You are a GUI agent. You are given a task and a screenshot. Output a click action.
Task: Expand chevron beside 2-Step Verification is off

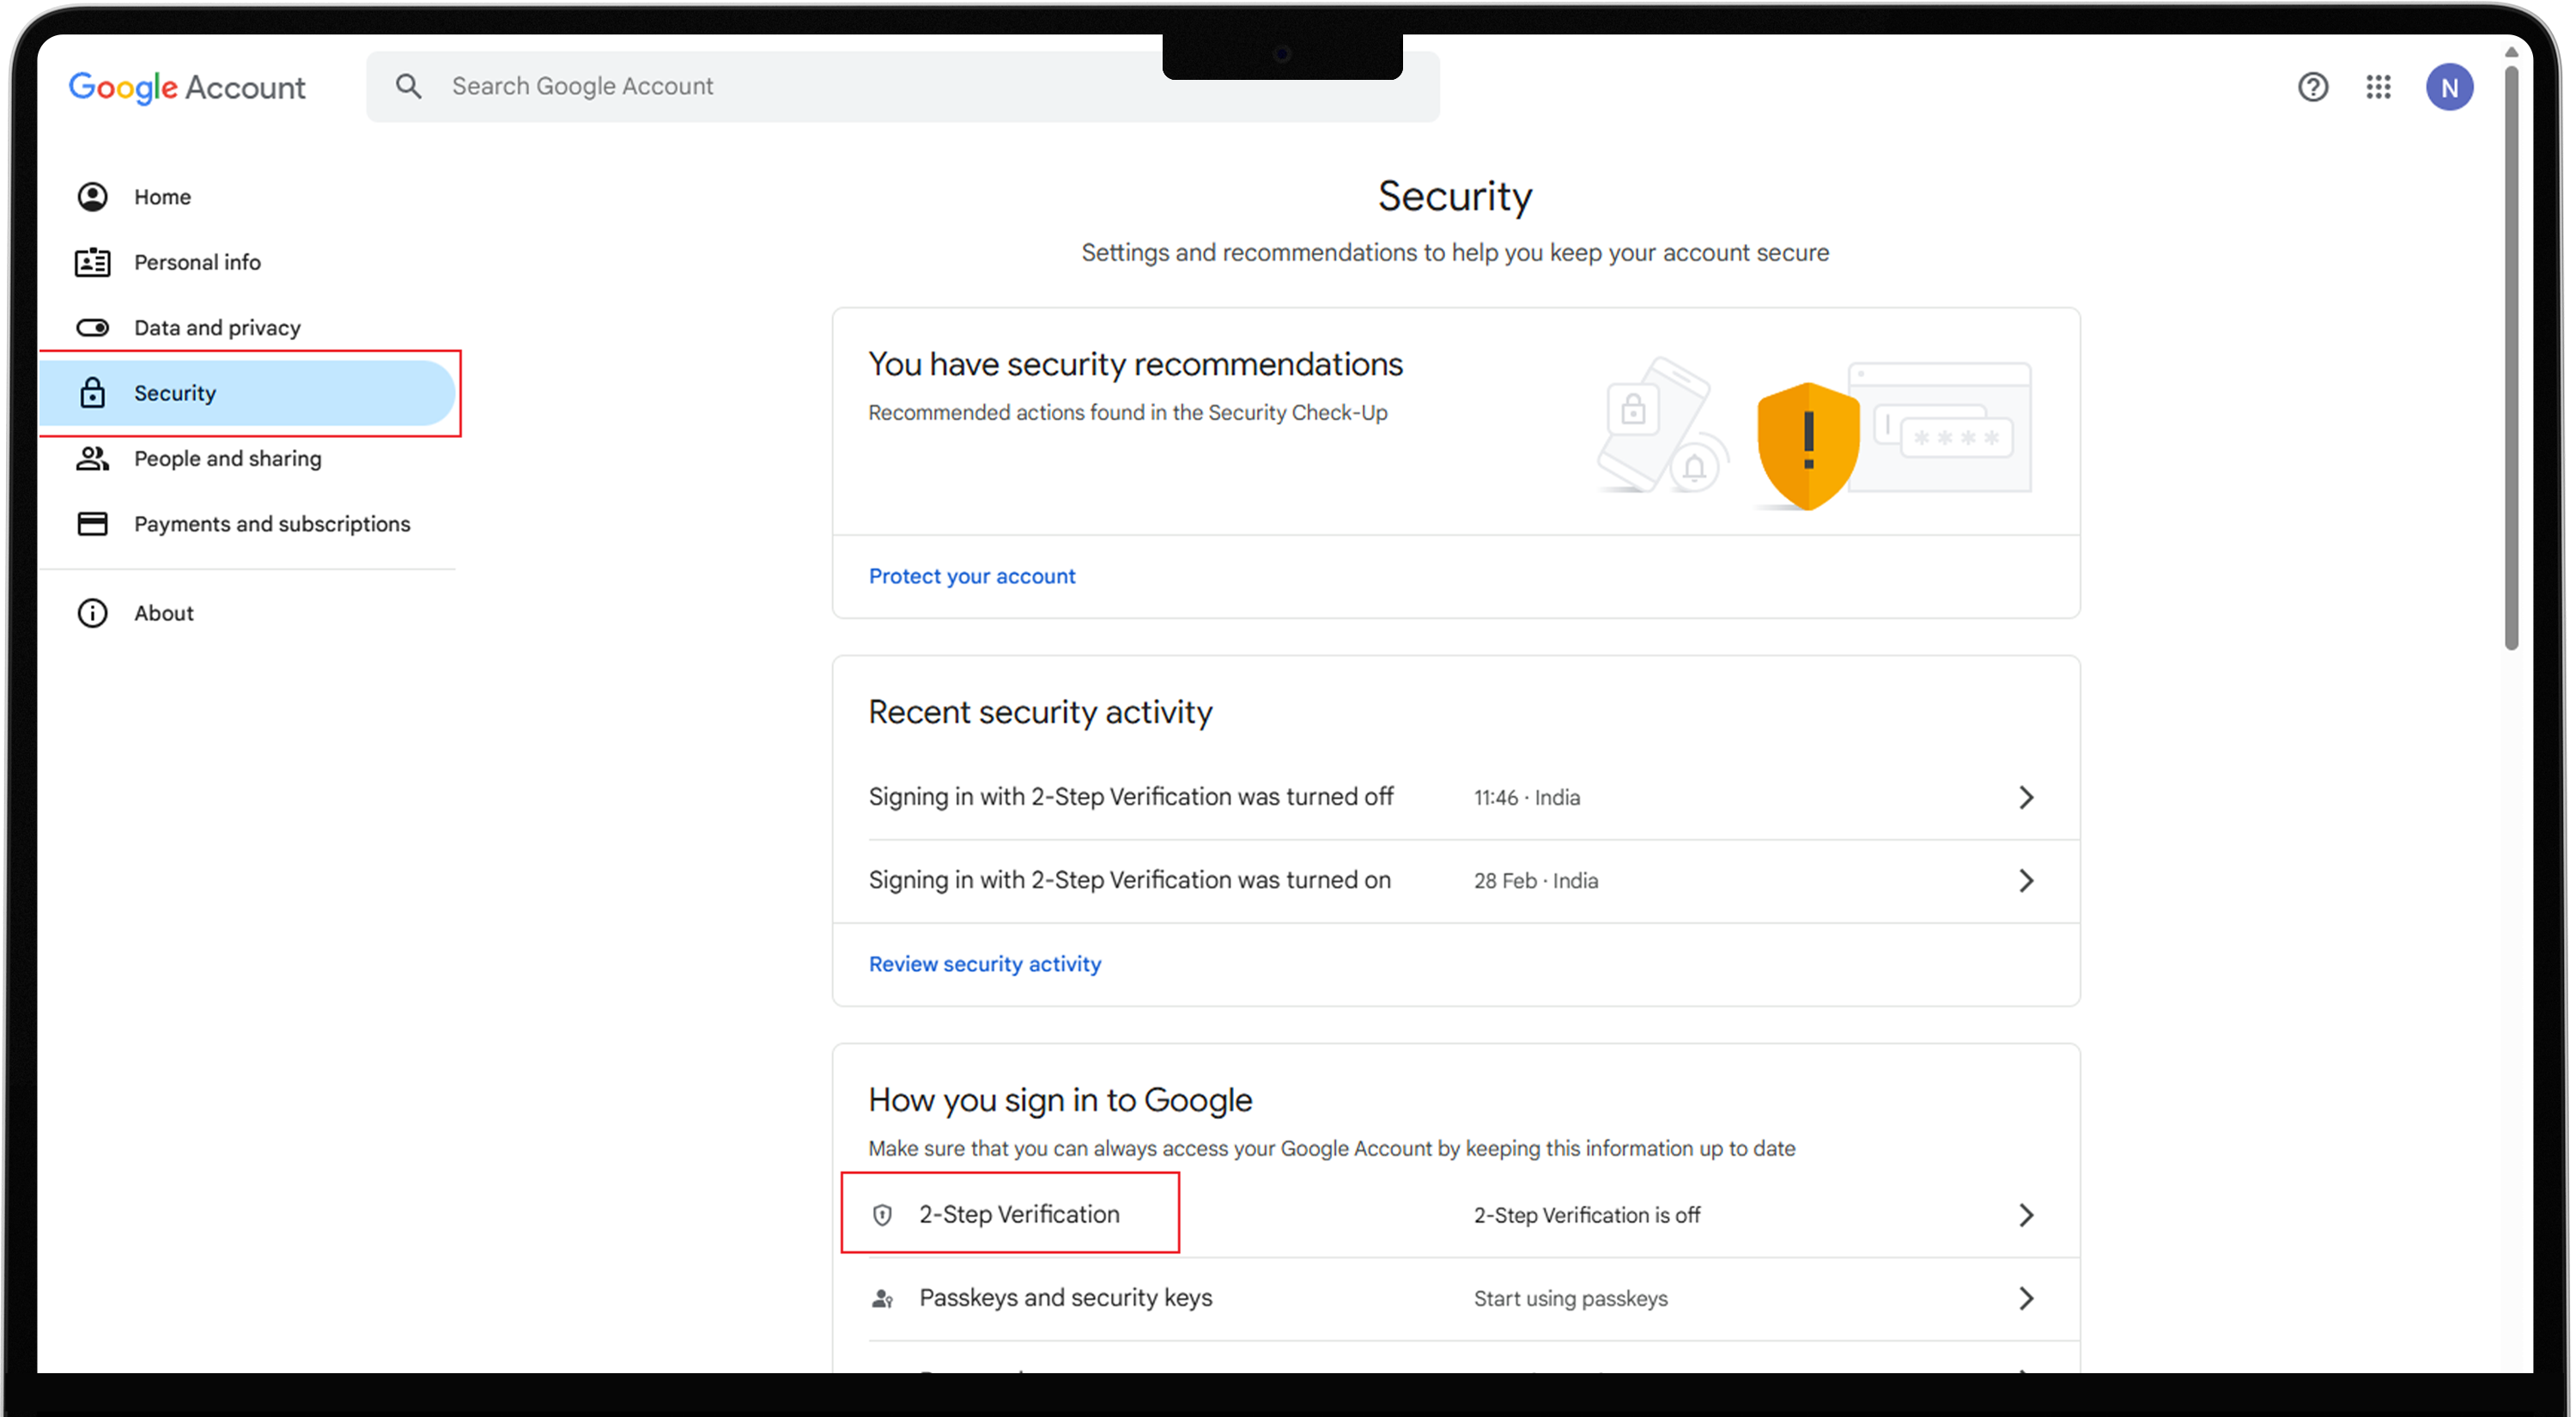coord(2026,1215)
